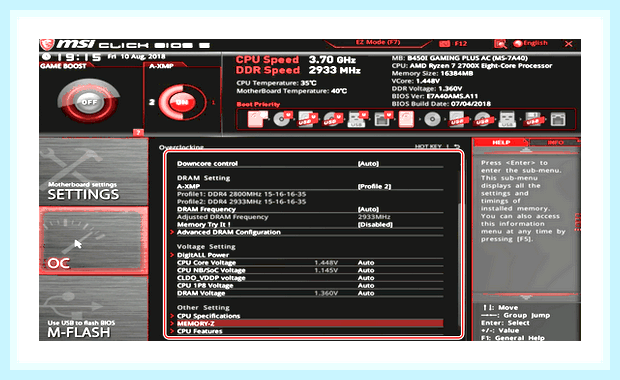Expand Advanced DRAM Configuration submenu
This screenshot has width=620, height=380.
coord(229,232)
